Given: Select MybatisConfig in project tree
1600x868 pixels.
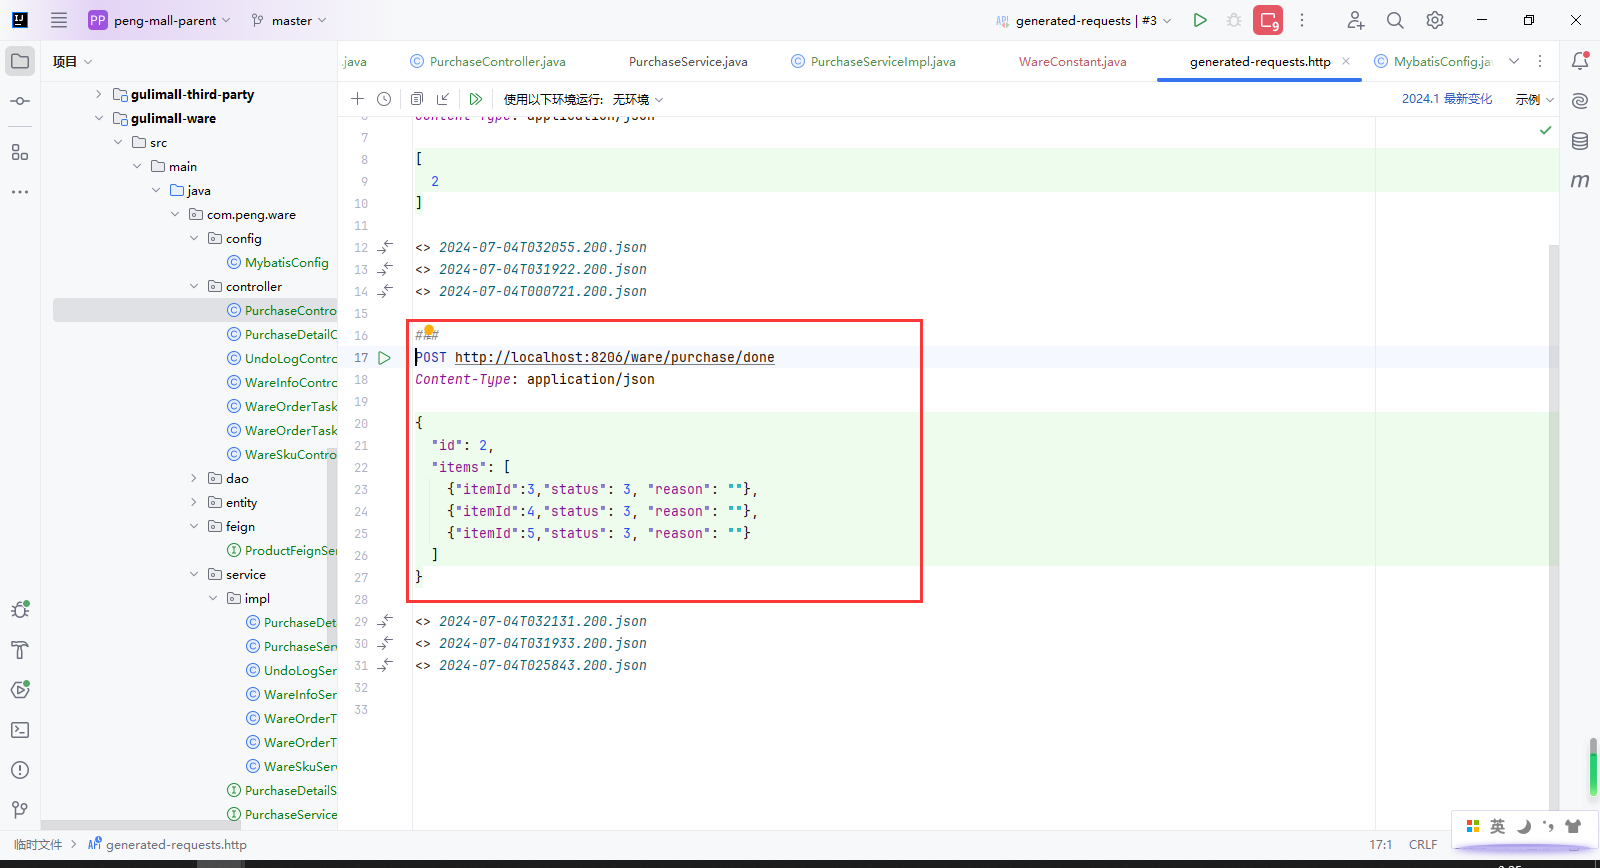Looking at the screenshot, I should click(x=286, y=262).
